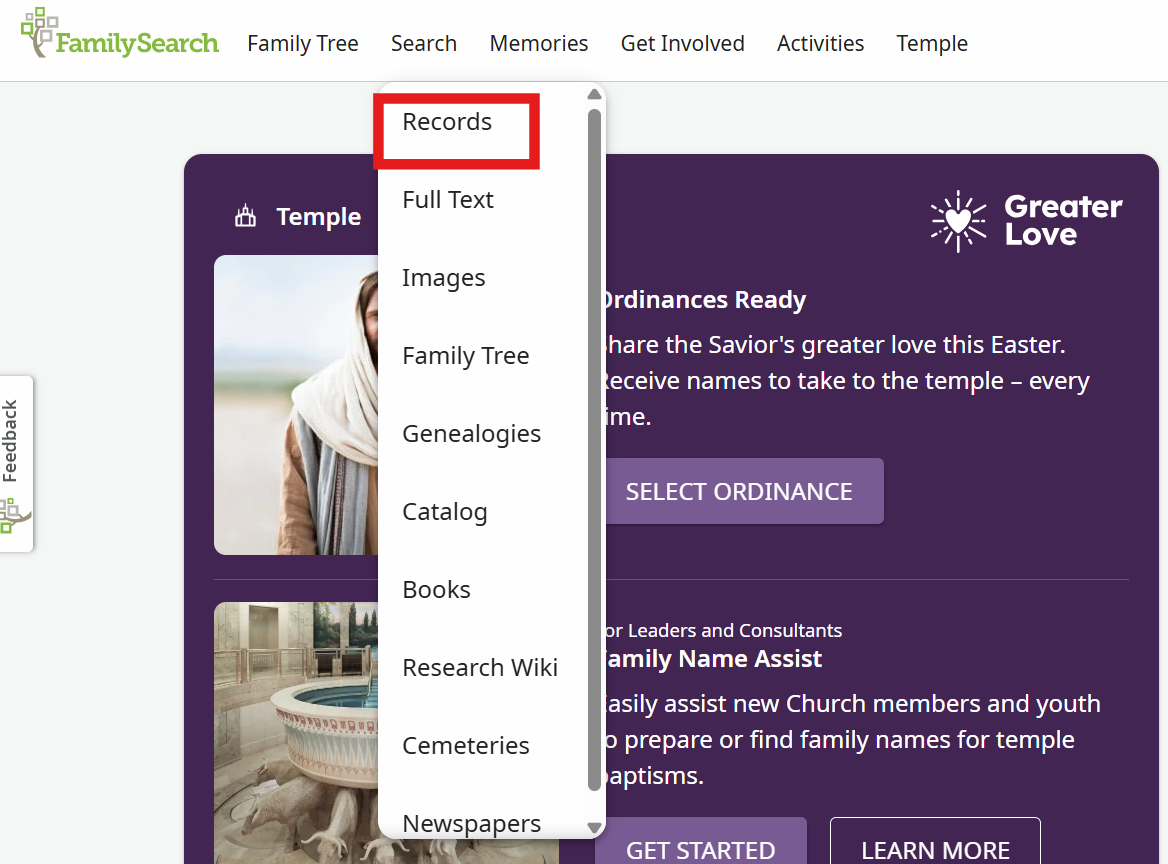Click the Ordinances Ready heading
This screenshot has height=864, width=1168.
click(x=704, y=299)
